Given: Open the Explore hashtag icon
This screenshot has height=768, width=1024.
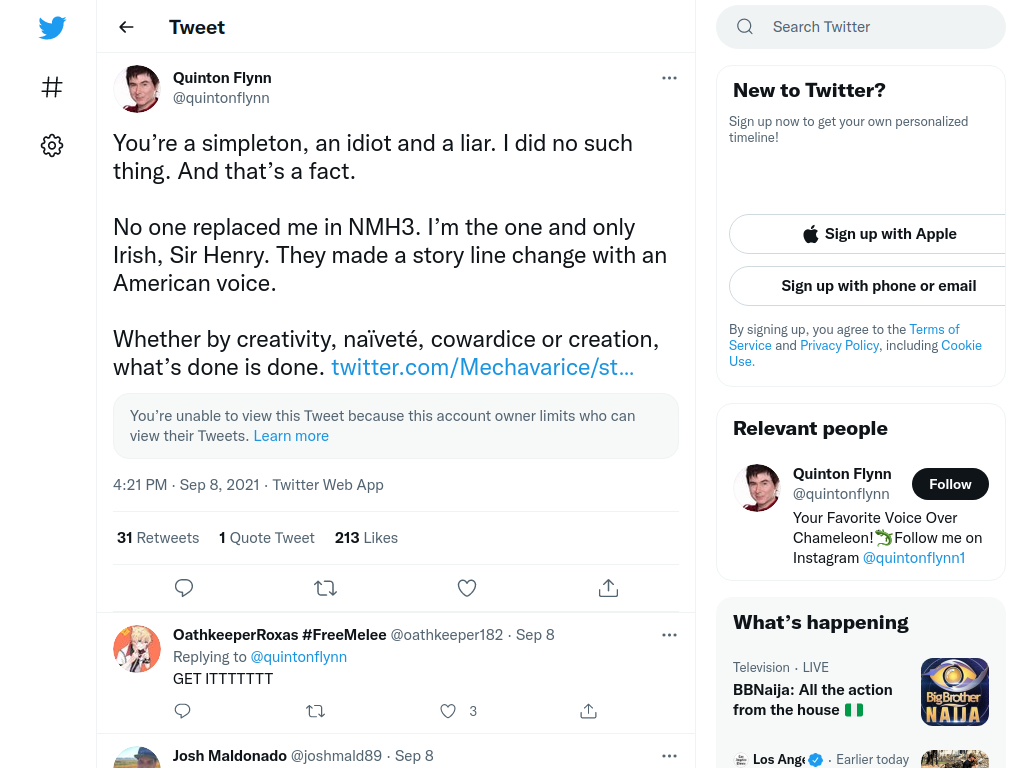Looking at the screenshot, I should click(52, 87).
